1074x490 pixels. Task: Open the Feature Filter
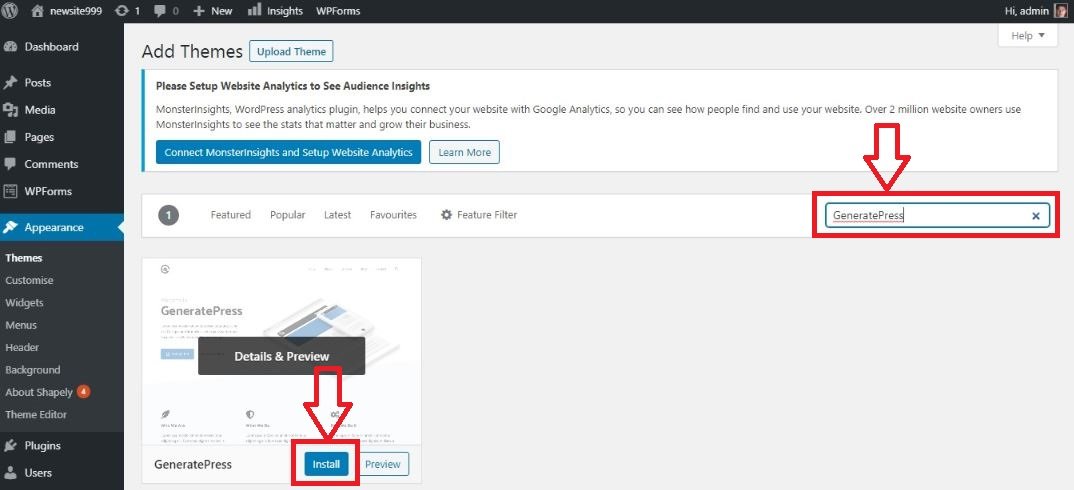[479, 215]
